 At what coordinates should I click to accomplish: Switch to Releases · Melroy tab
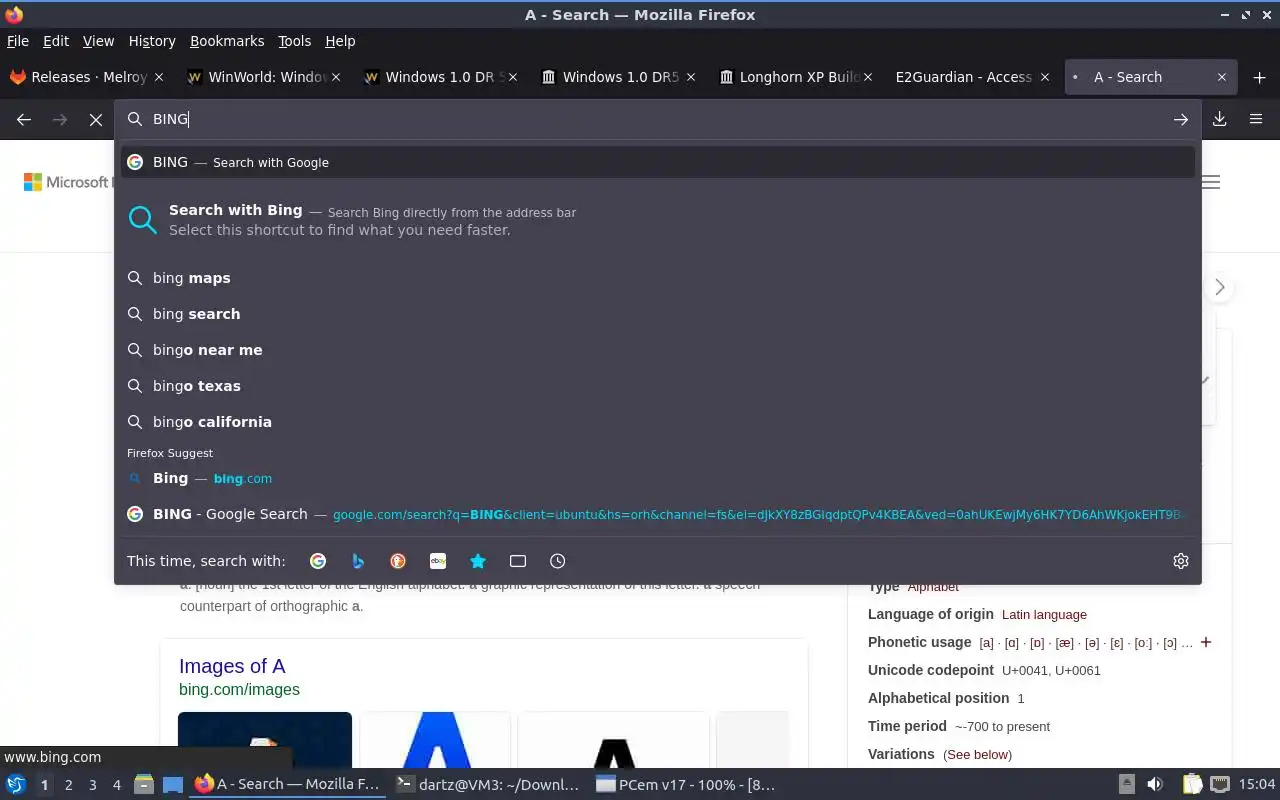click(x=87, y=77)
